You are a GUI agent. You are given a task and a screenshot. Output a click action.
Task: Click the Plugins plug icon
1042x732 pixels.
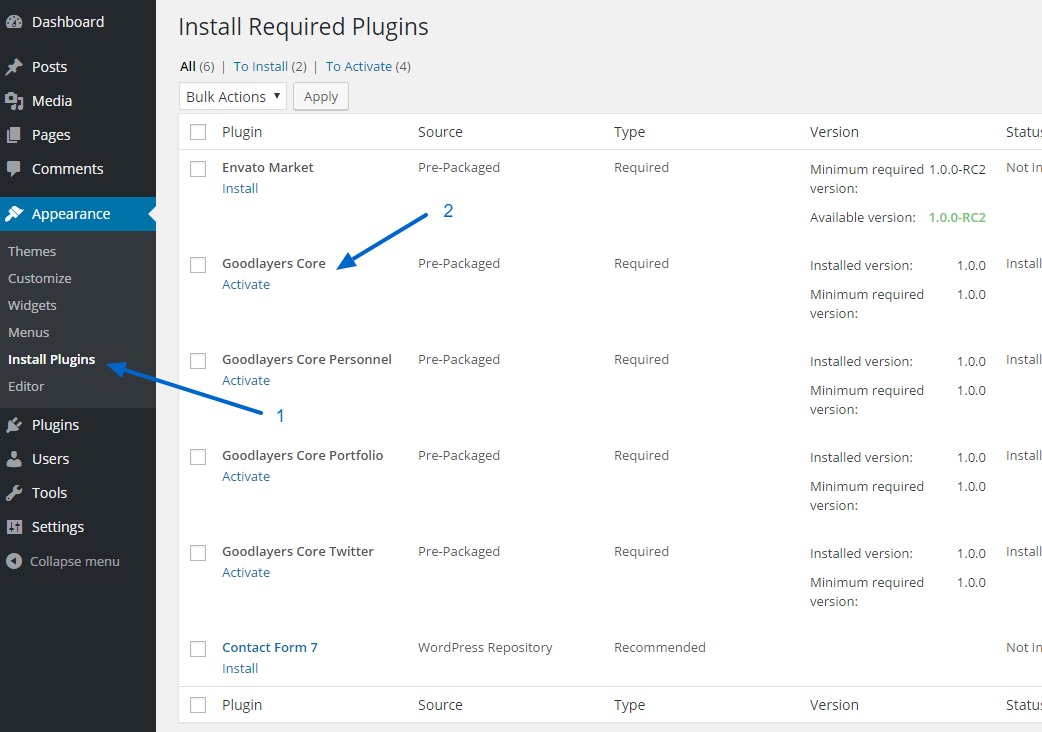(14, 425)
